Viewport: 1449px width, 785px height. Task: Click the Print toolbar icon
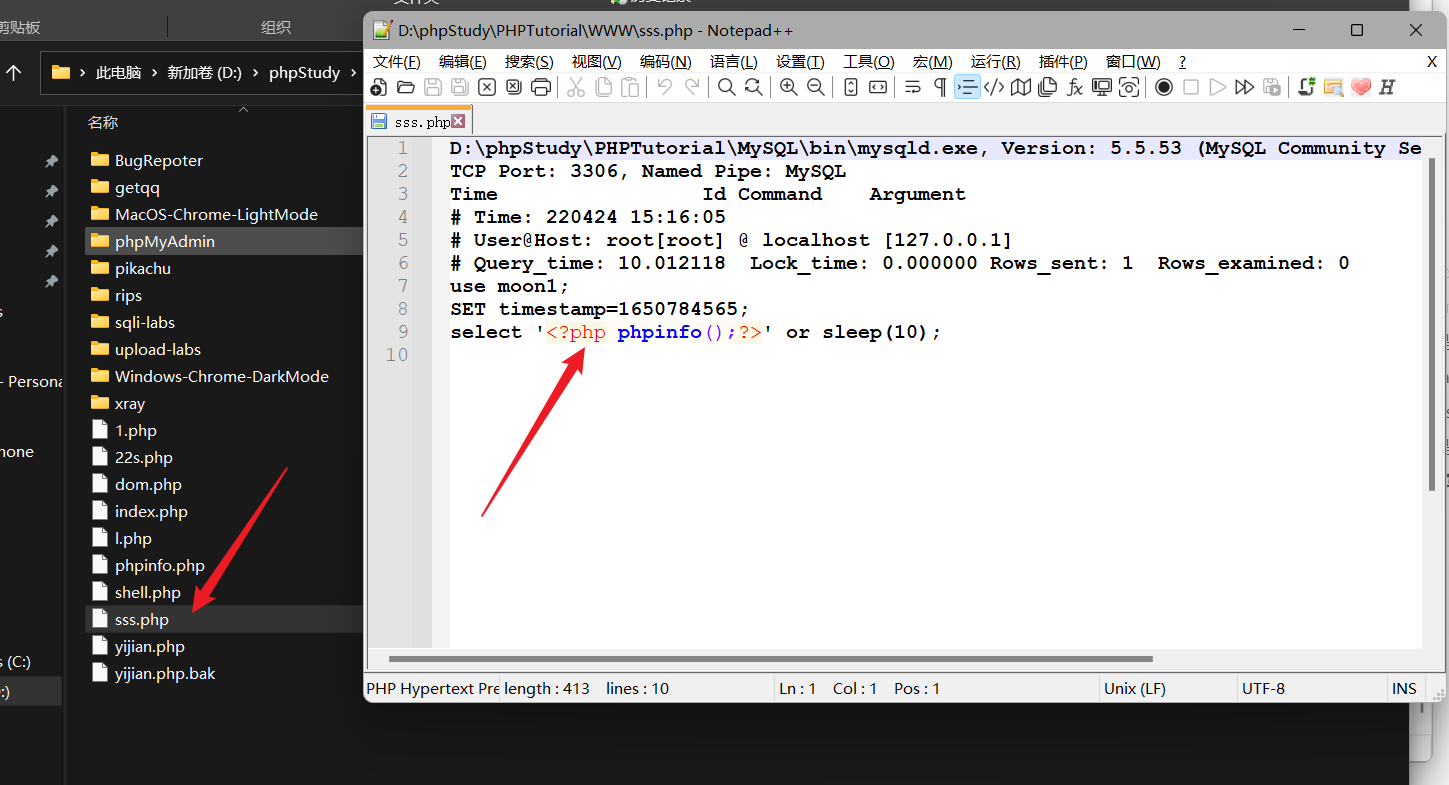click(540, 87)
